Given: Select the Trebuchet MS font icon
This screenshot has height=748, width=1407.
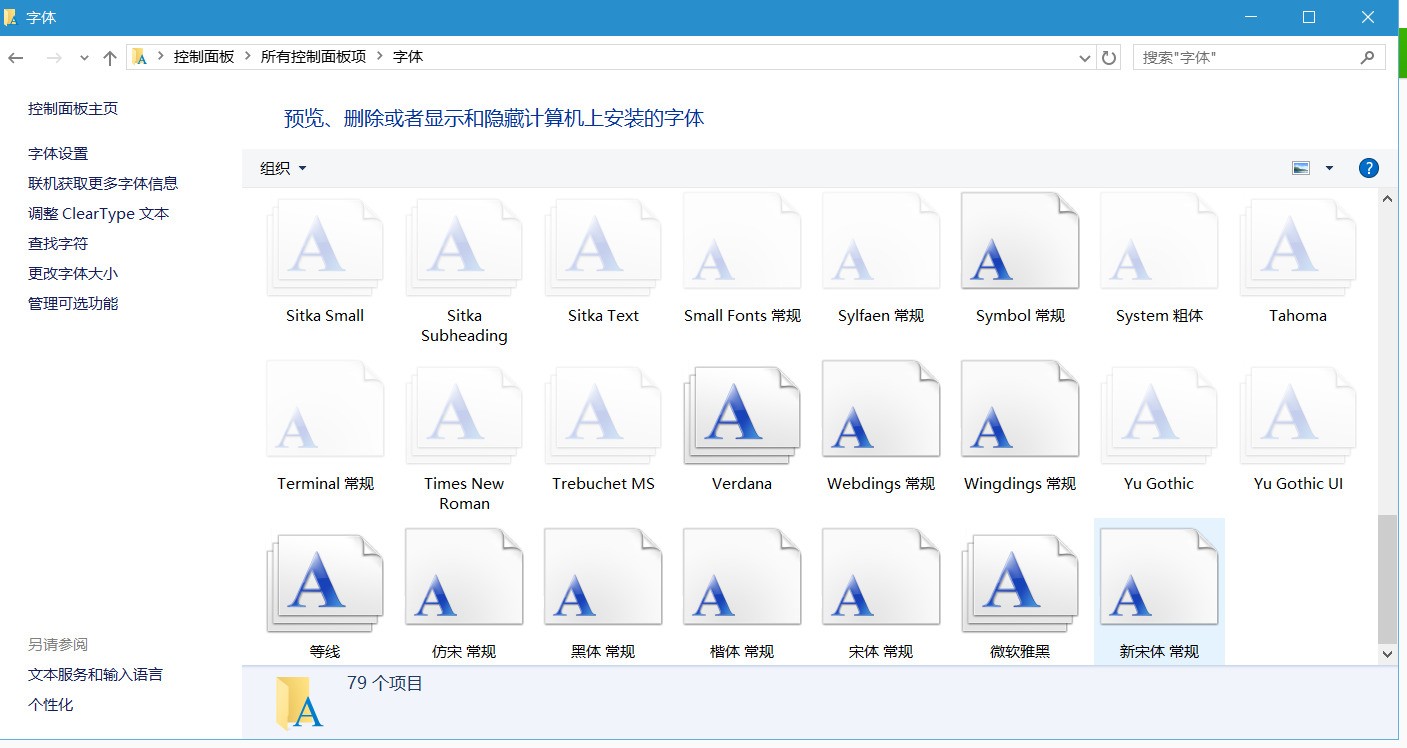Looking at the screenshot, I should click(603, 415).
